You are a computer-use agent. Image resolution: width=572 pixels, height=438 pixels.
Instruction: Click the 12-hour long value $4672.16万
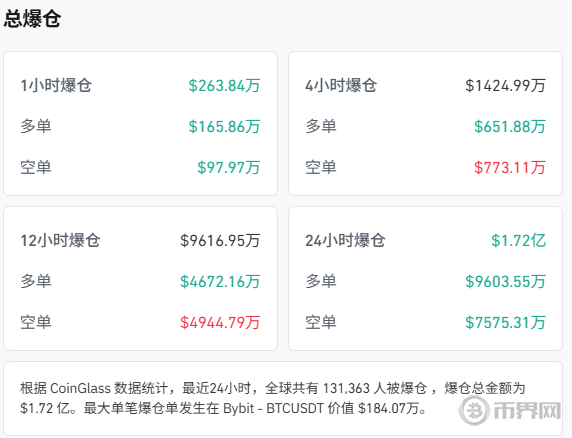pyautogui.click(x=220, y=282)
